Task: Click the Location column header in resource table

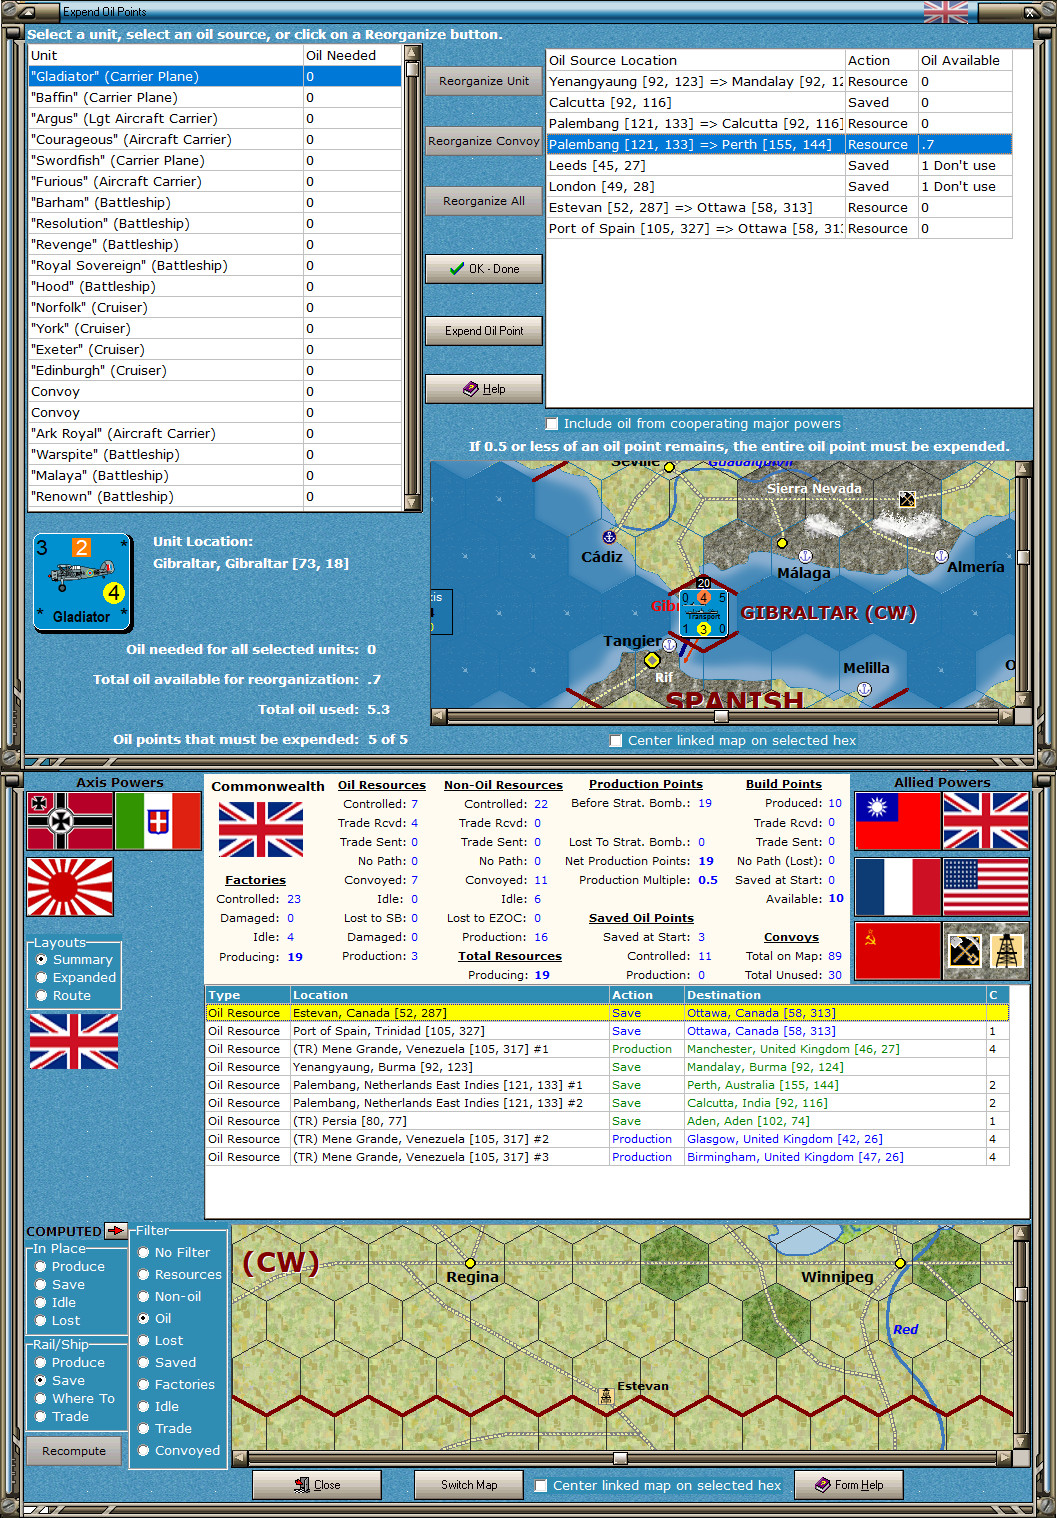Action: [x=449, y=995]
